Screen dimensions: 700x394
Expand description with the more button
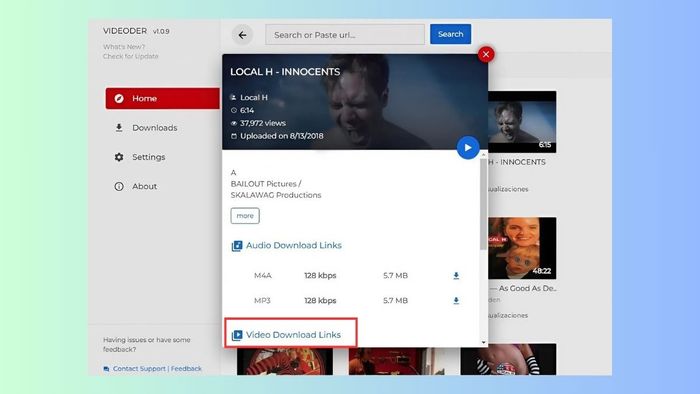(x=245, y=216)
